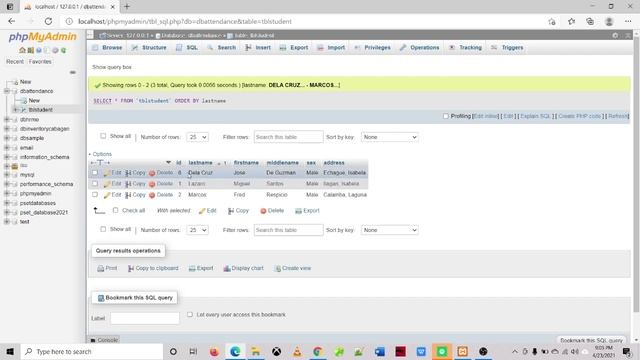This screenshot has width=640, height=360.
Task: Open the lower Sort by key dropdown
Action: tap(389, 230)
